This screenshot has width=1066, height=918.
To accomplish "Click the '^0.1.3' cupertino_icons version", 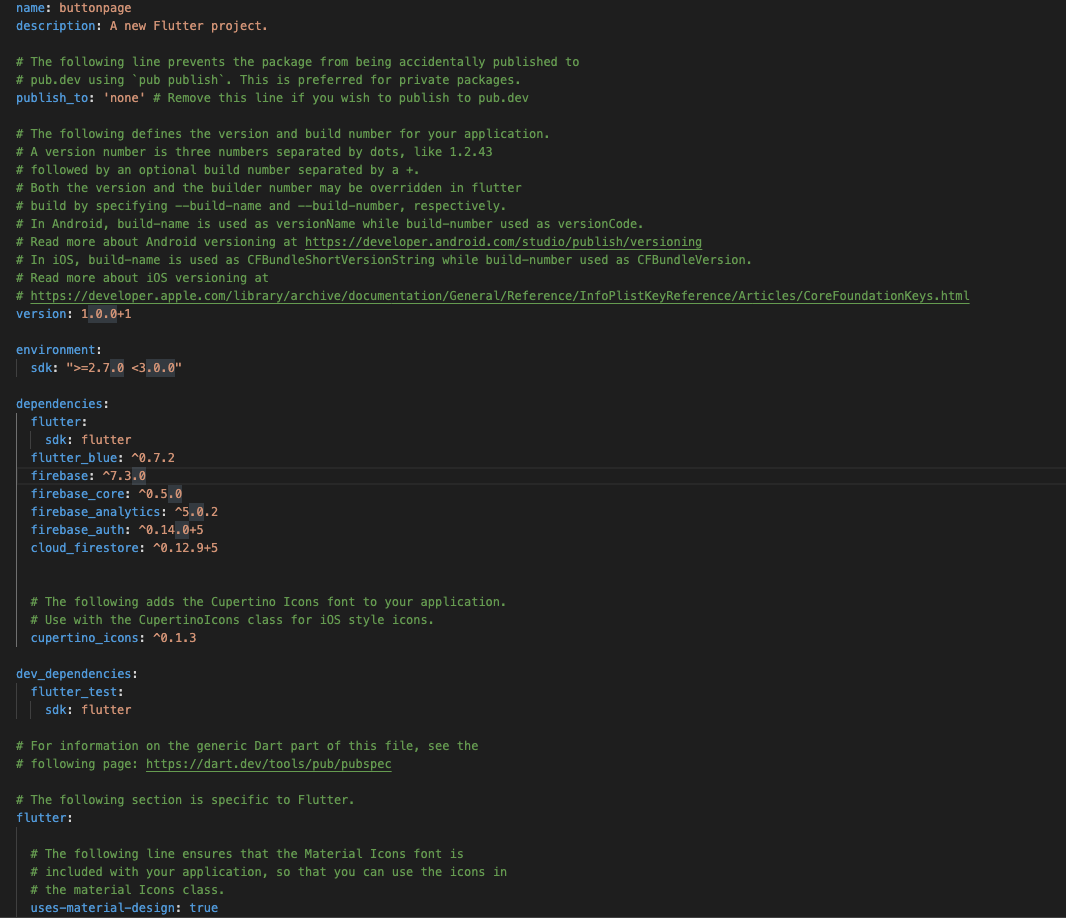I will (x=175, y=639).
